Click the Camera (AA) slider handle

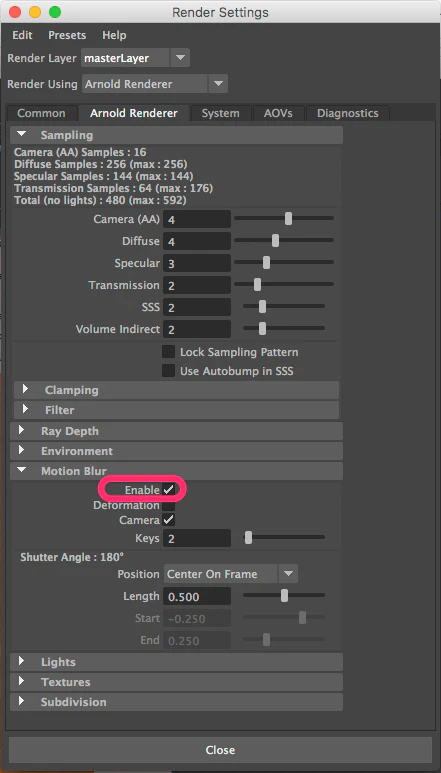pos(288,218)
